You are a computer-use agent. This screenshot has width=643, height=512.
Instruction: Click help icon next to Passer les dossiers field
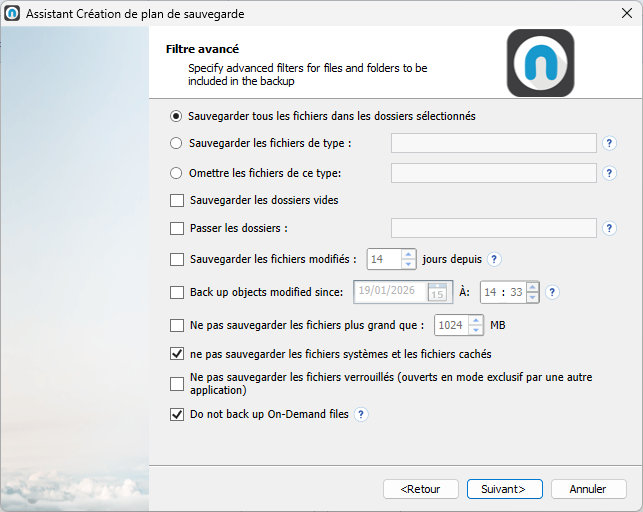click(x=610, y=229)
